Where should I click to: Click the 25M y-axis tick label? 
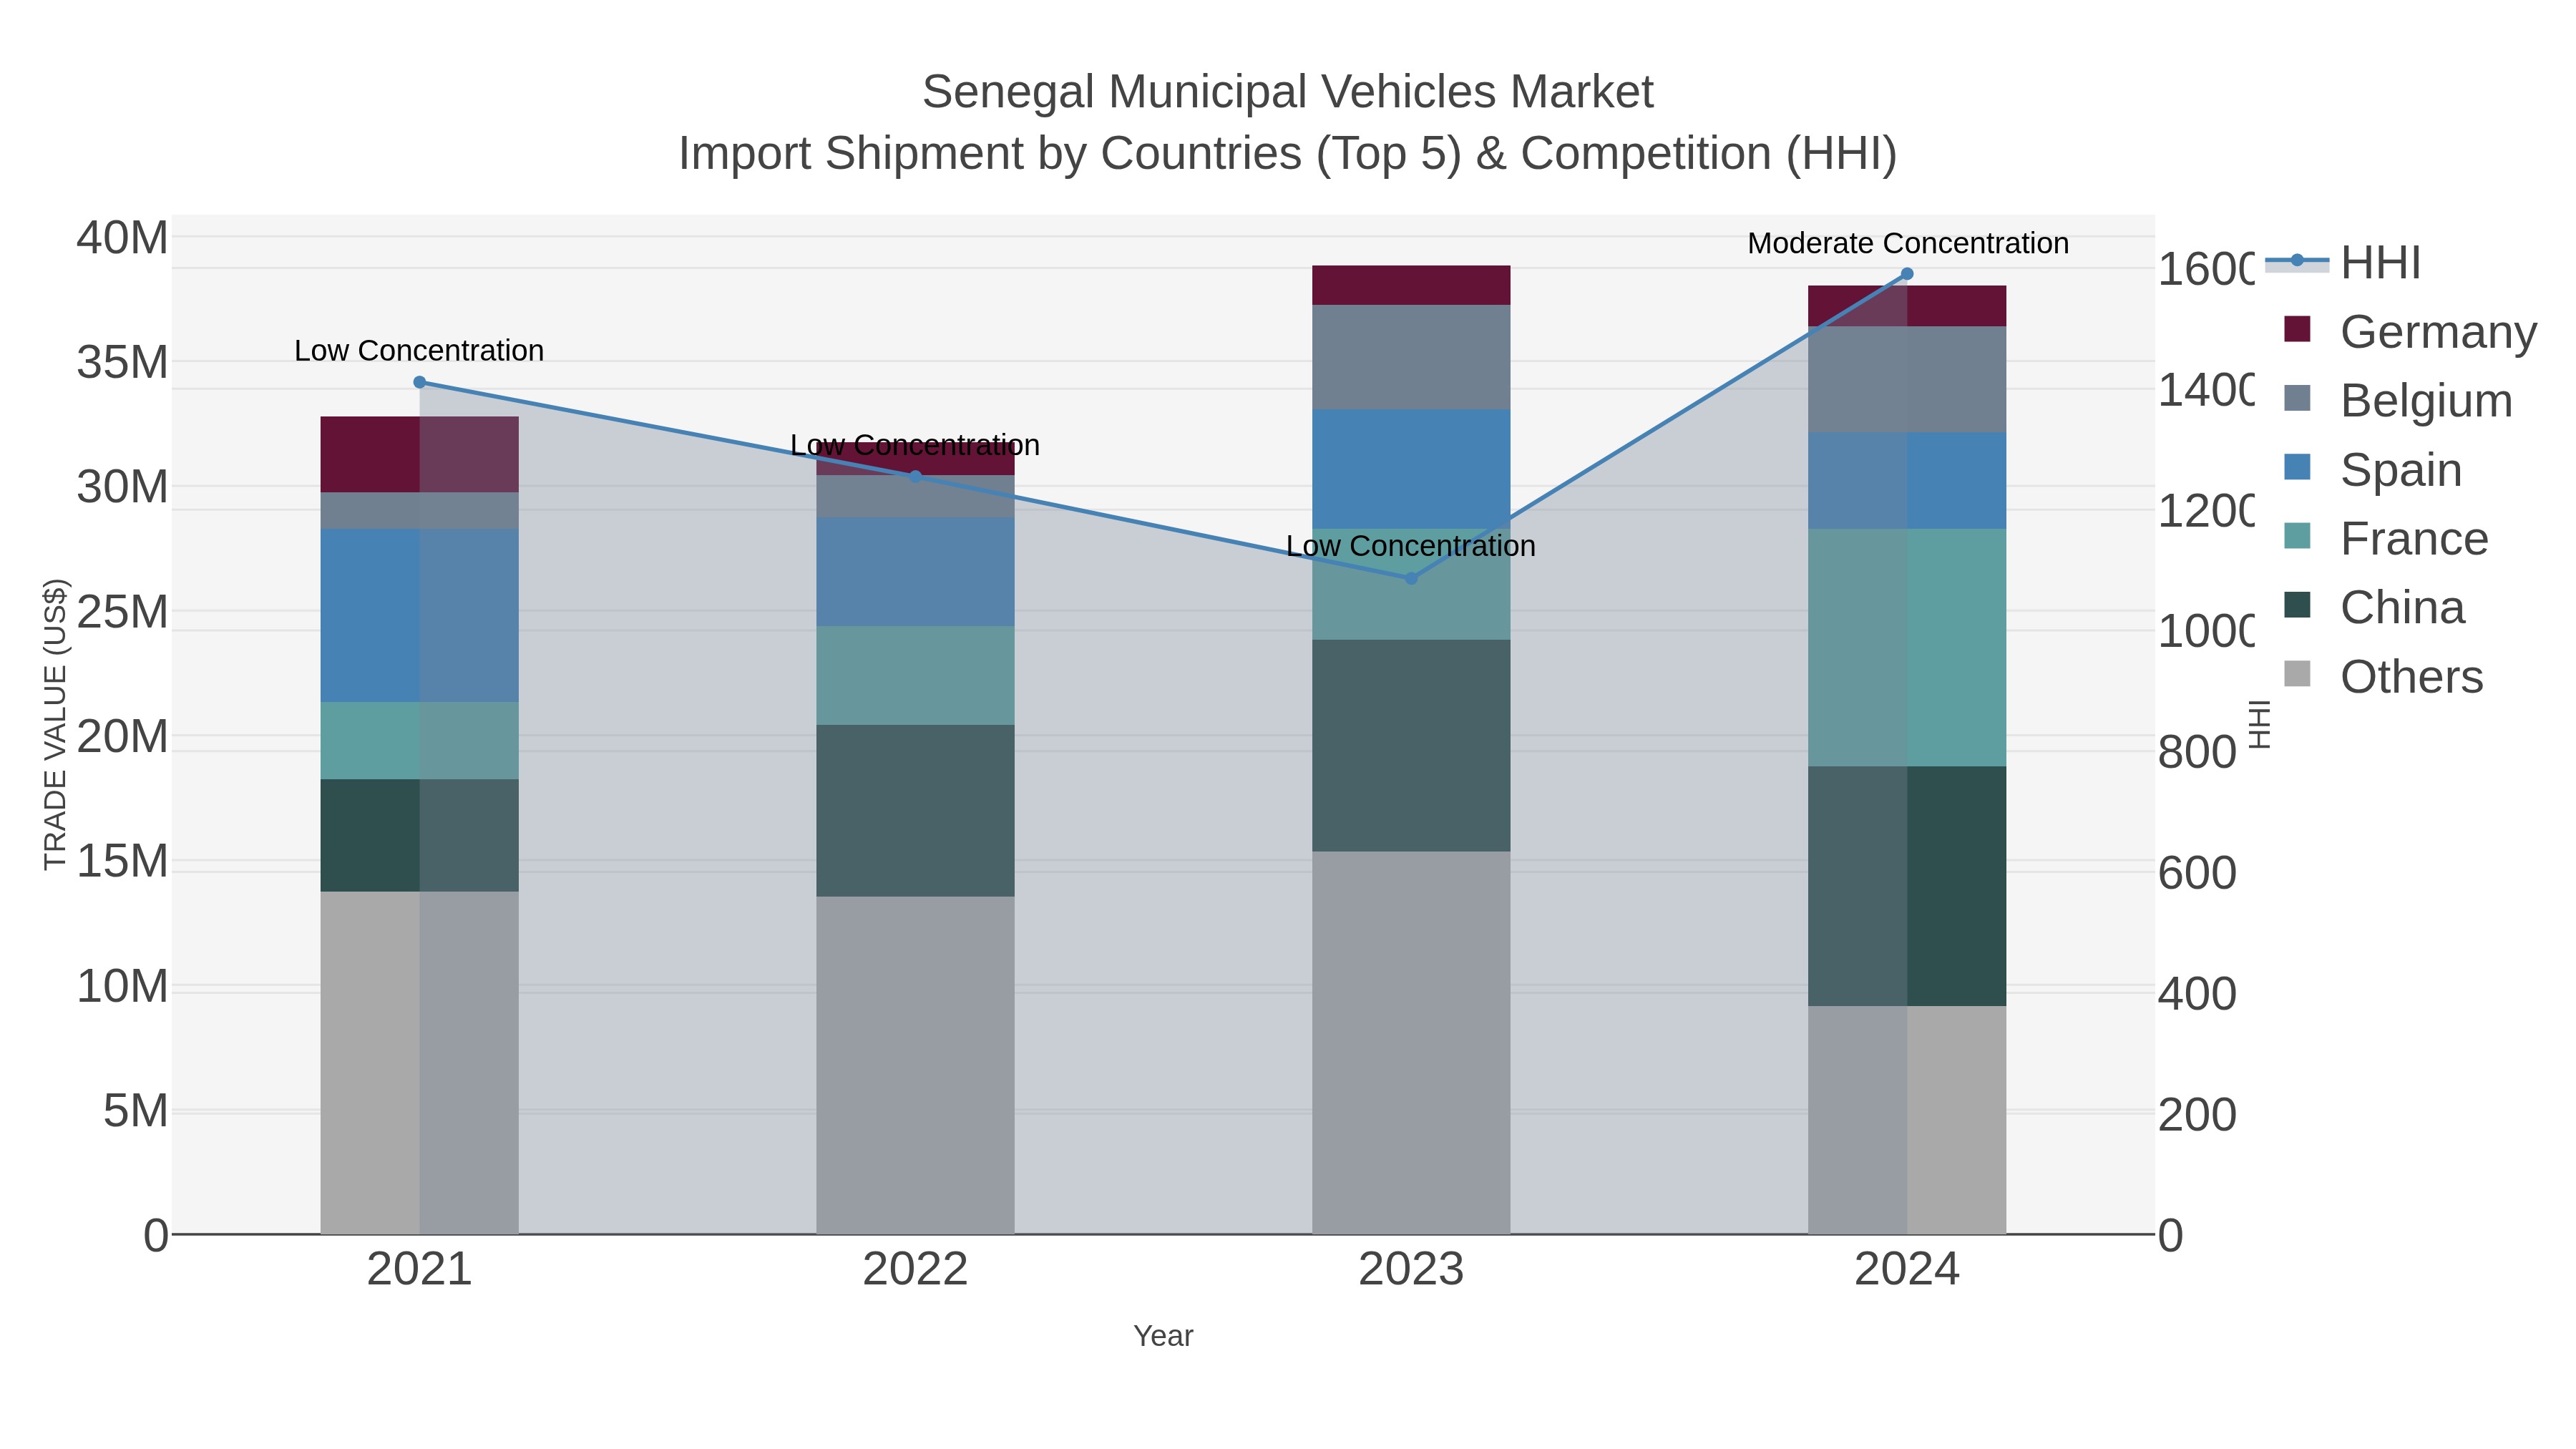(122, 612)
